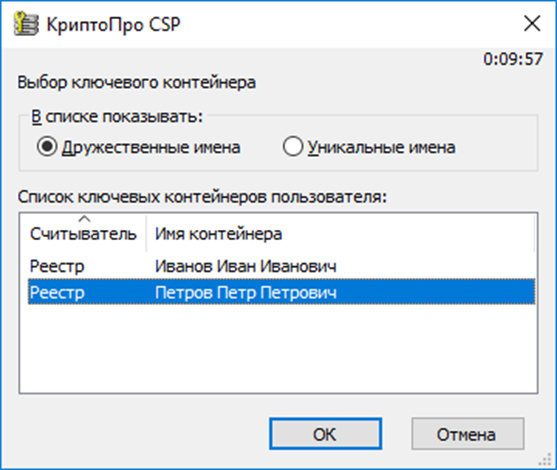Click the Реестр cell in Иванов row
Image resolution: width=557 pixels, height=470 pixels.
[57, 266]
